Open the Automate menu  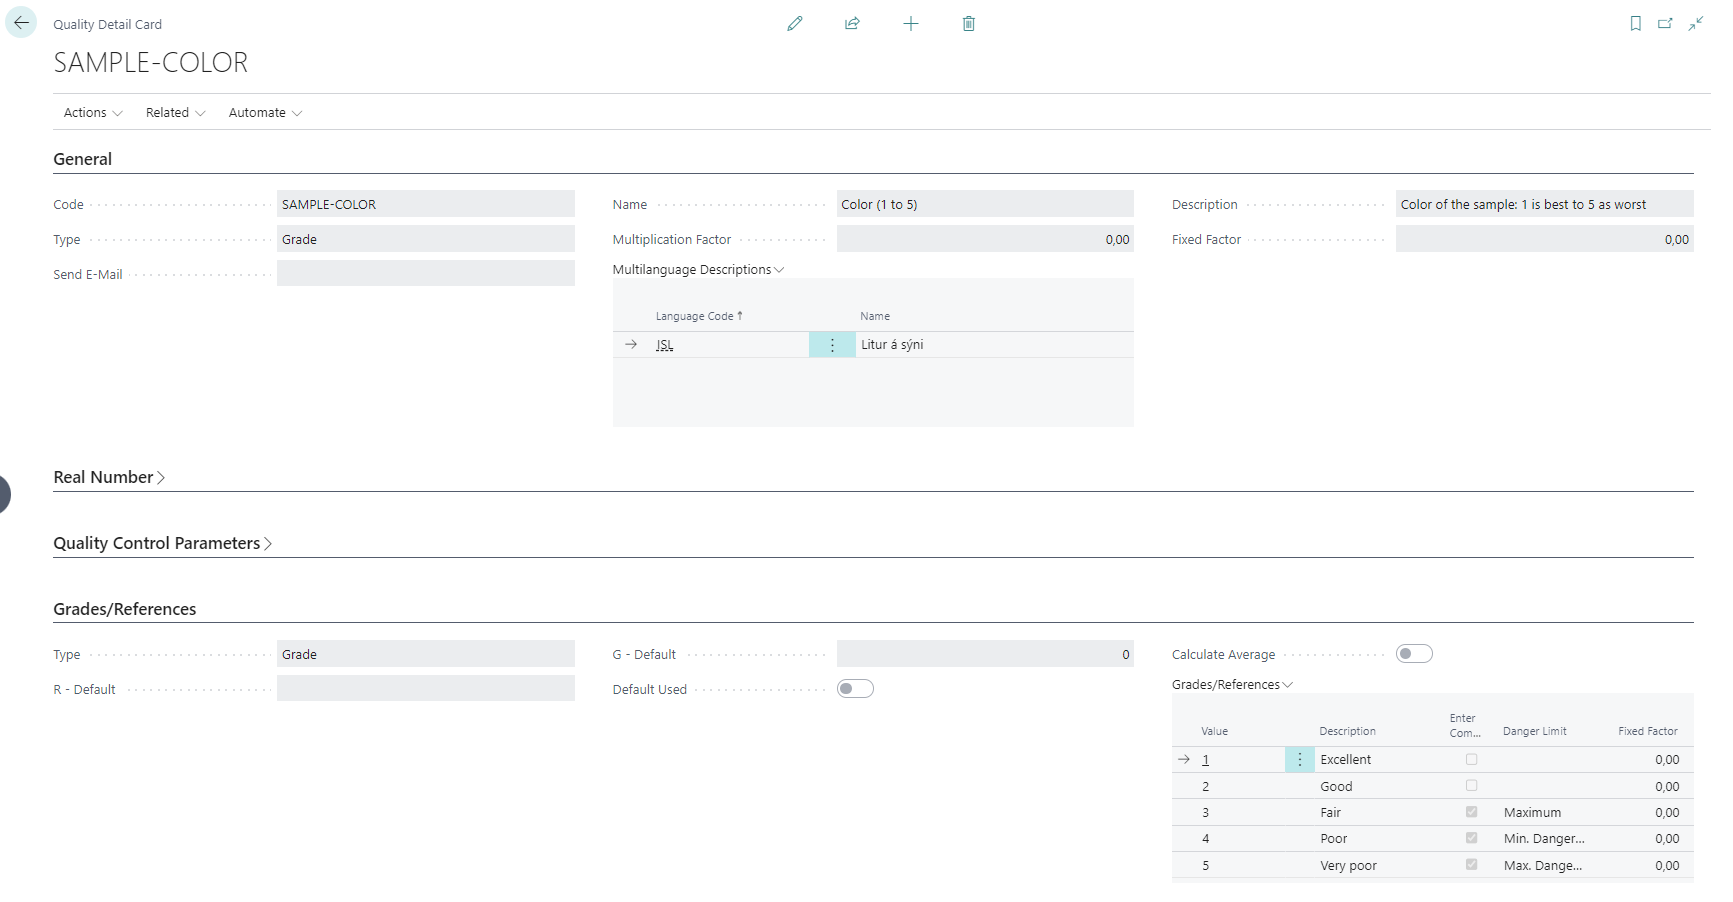[265, 113]
